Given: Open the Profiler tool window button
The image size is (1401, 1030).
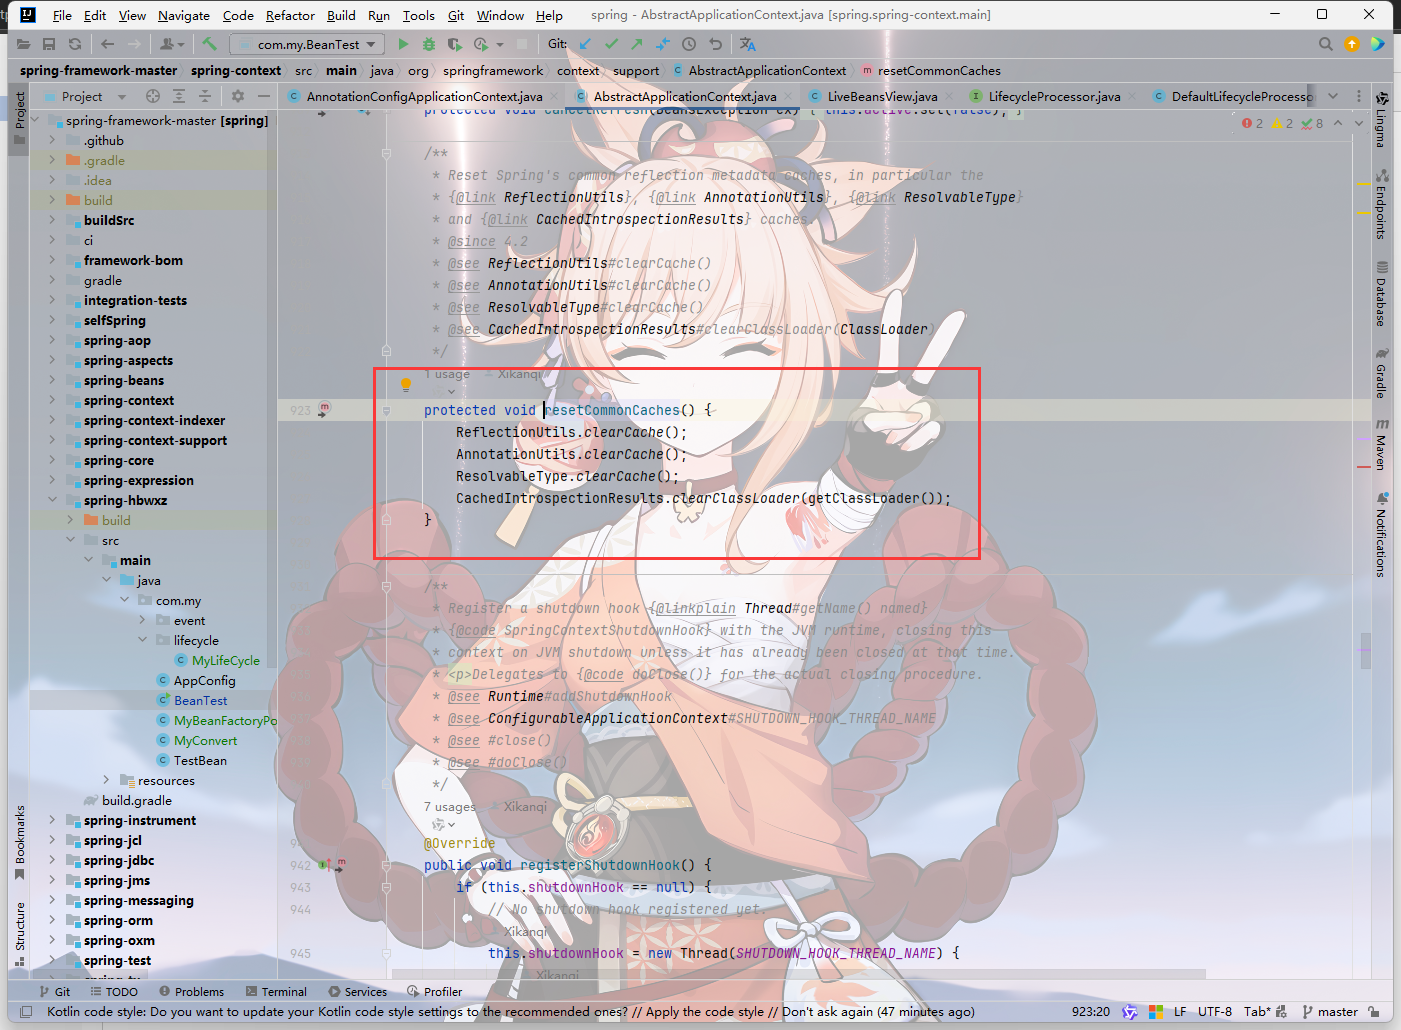Looking at the screenshot, I should [x=434, y=992].
